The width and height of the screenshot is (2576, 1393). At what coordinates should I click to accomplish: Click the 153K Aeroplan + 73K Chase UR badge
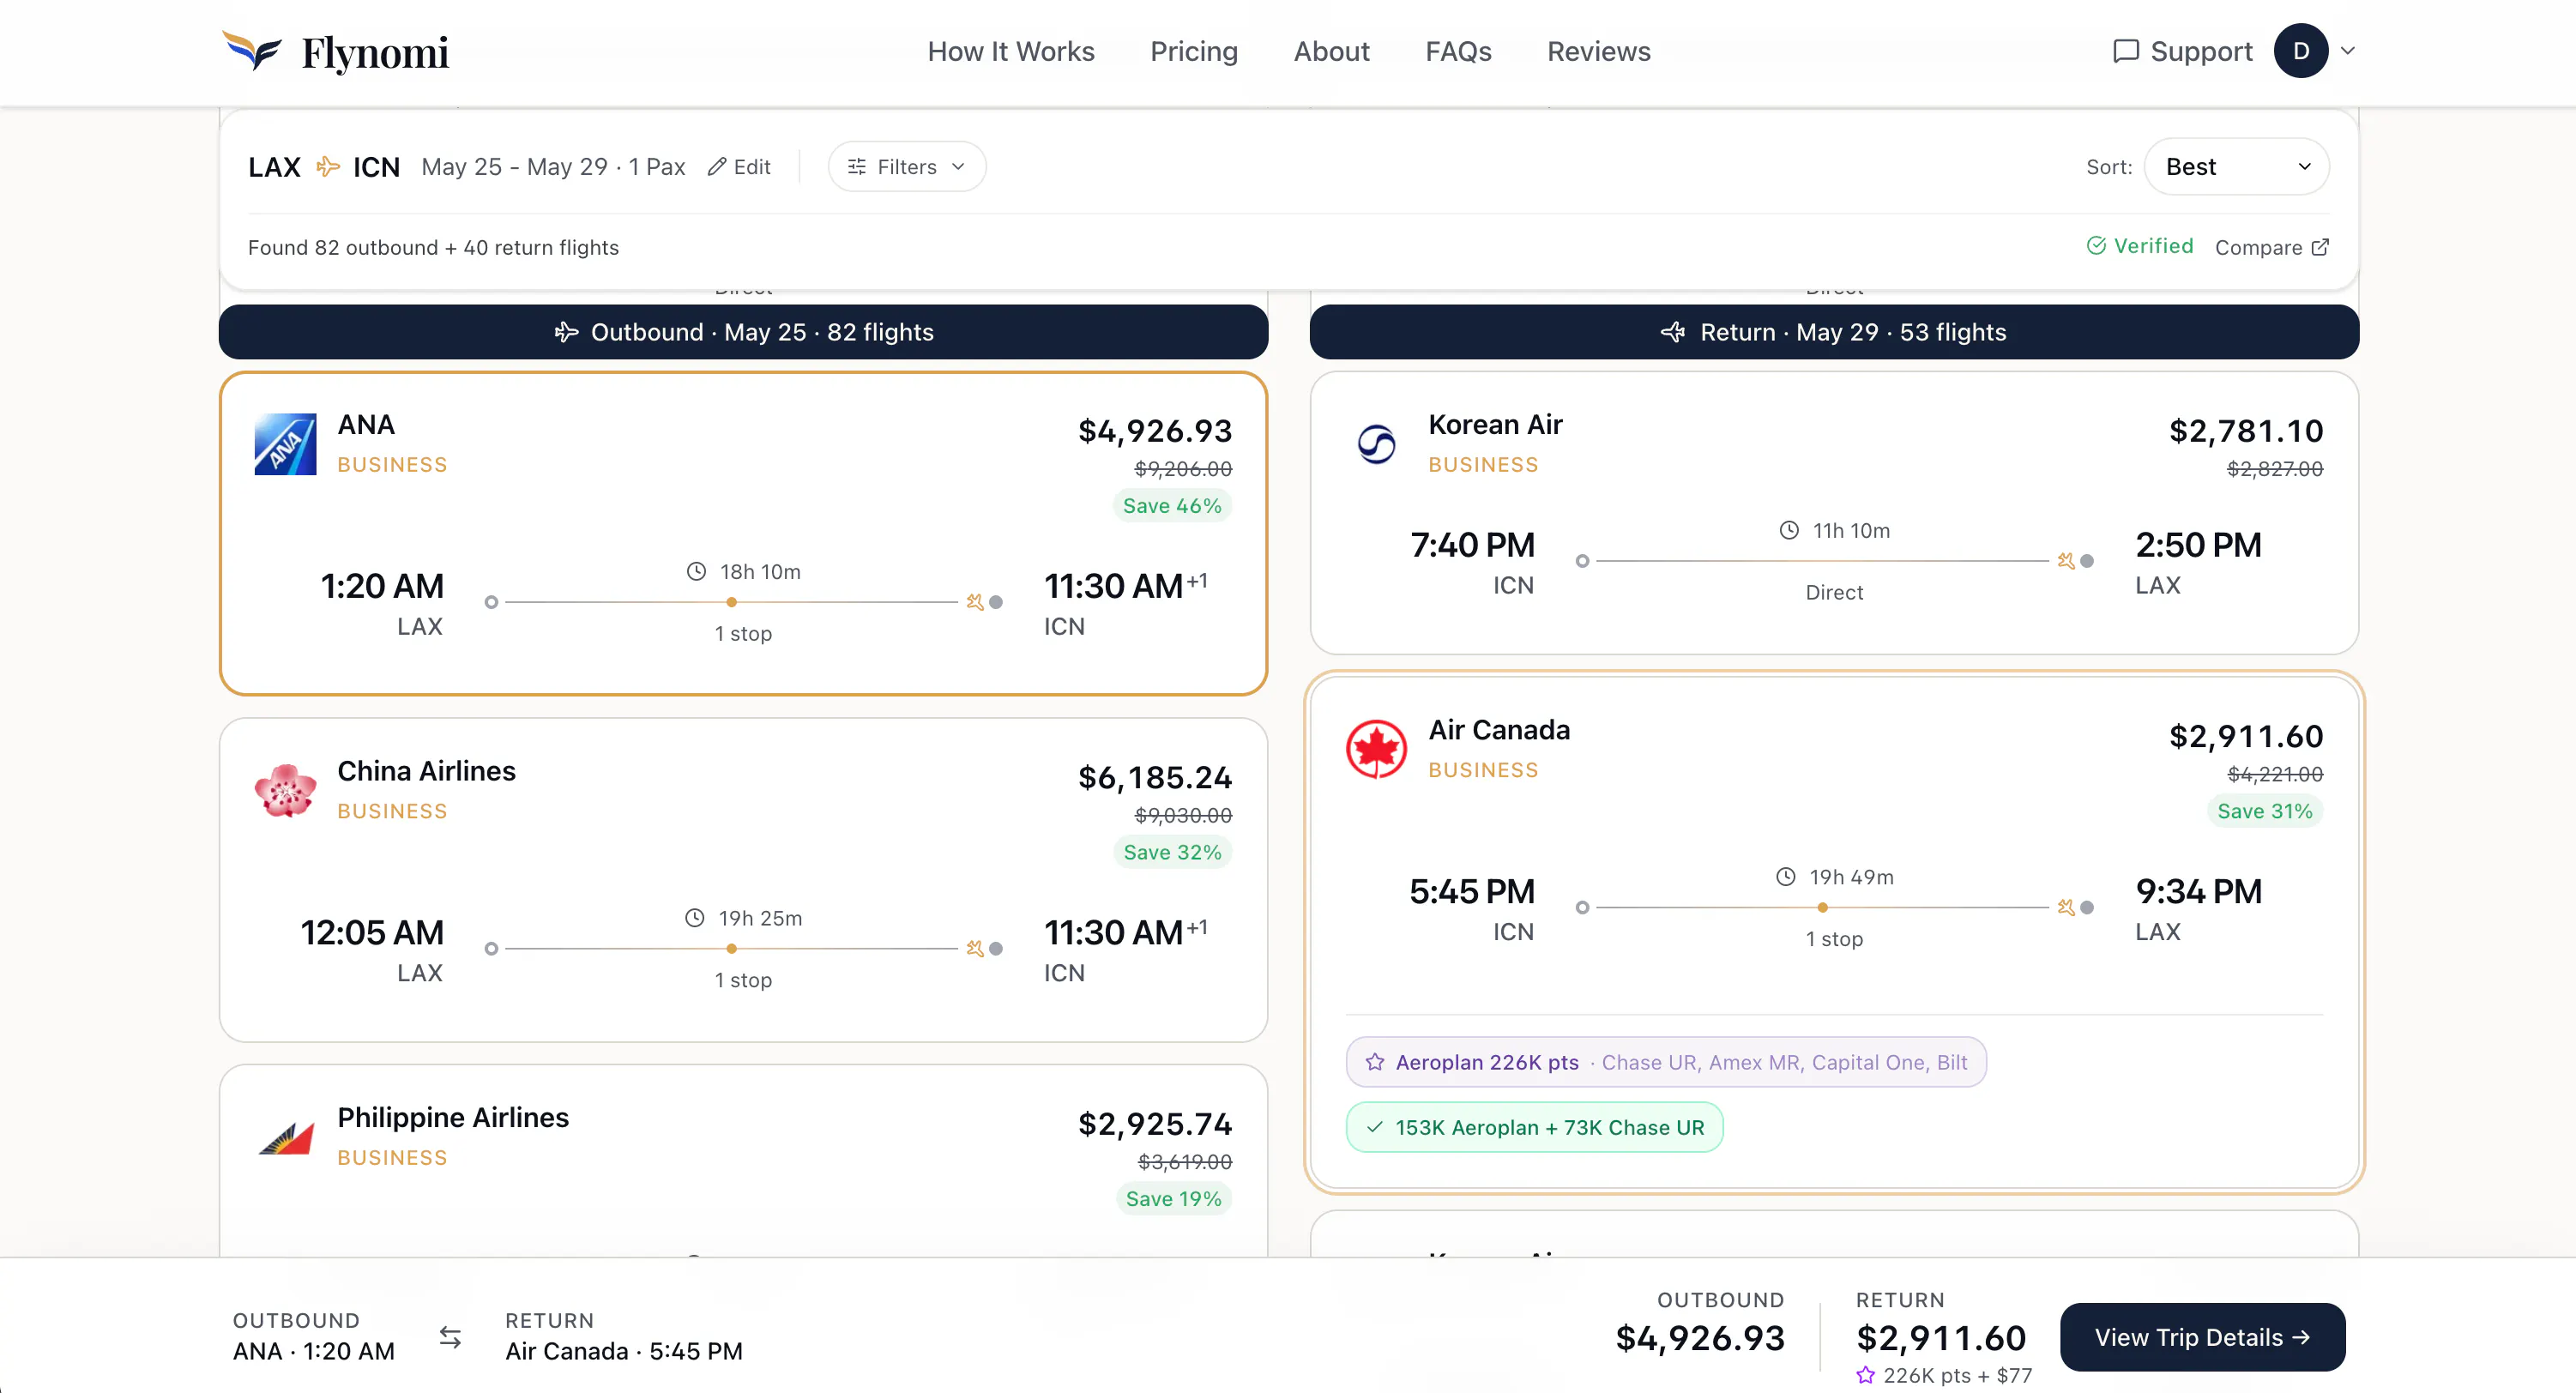coord(1534,1127)
